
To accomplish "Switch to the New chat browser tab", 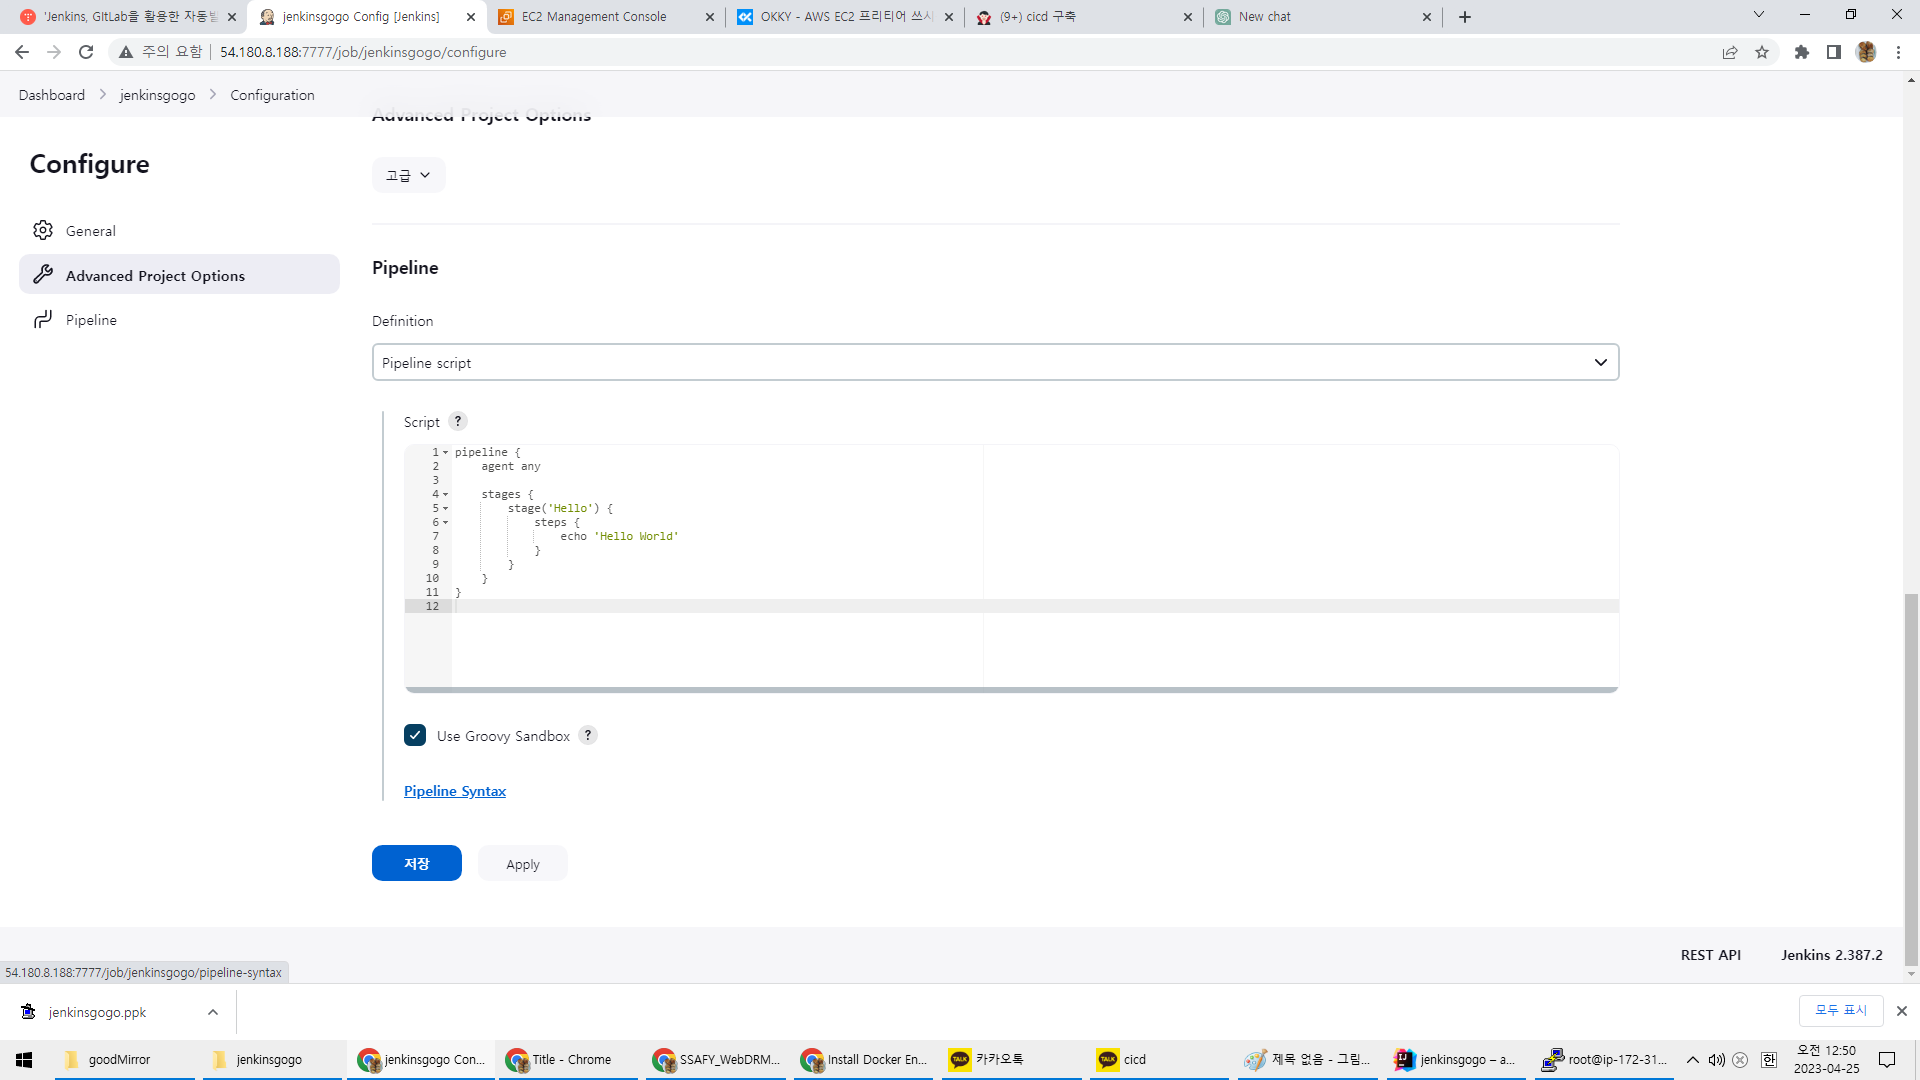I will click(1264, 17).
